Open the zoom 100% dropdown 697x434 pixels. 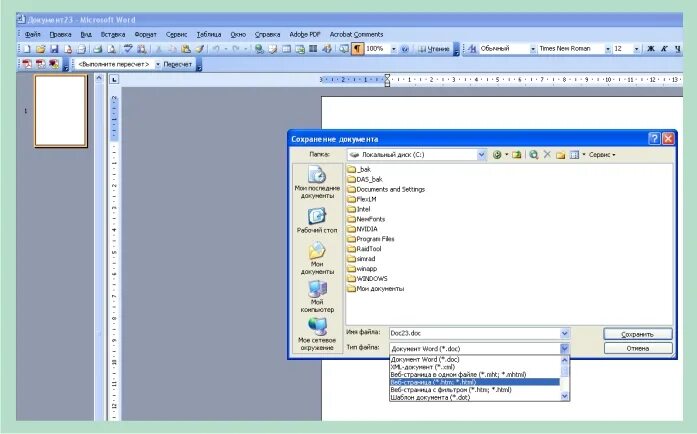click(393, 49)
